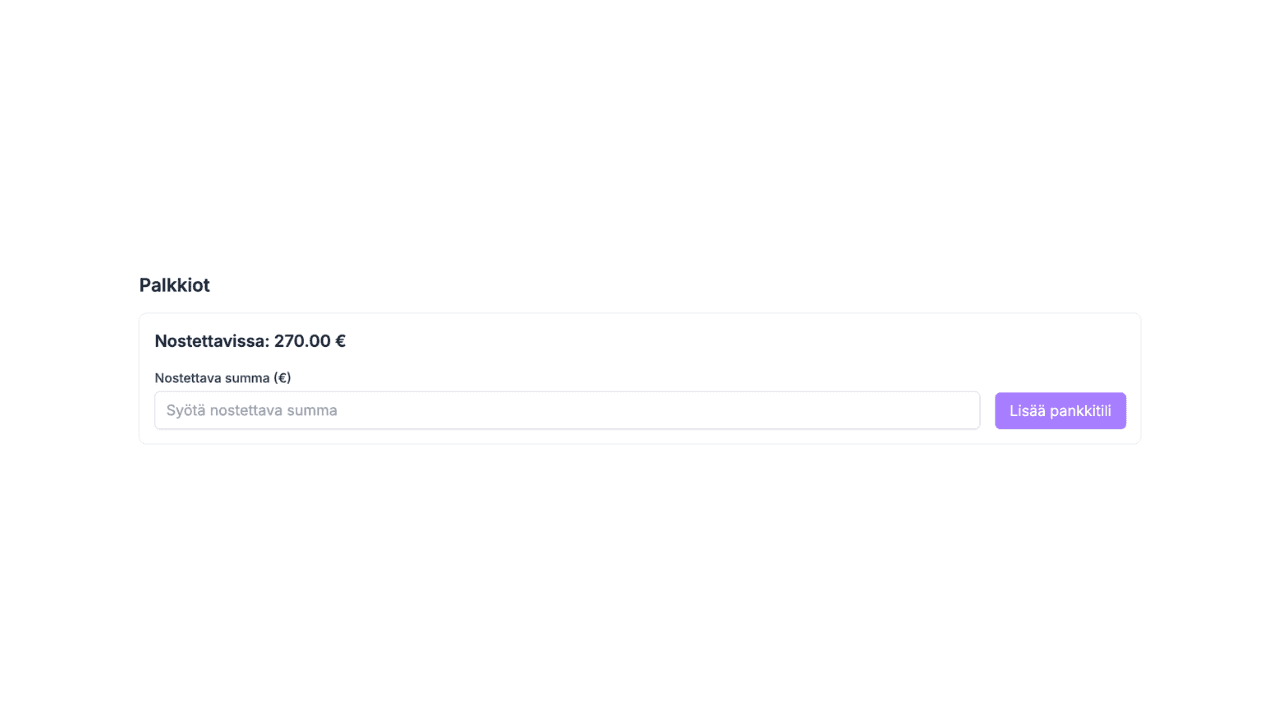The image size is (1280, 720).
Task: Click the bolded Nostettavissa text
Action: (x=213, y=341)
